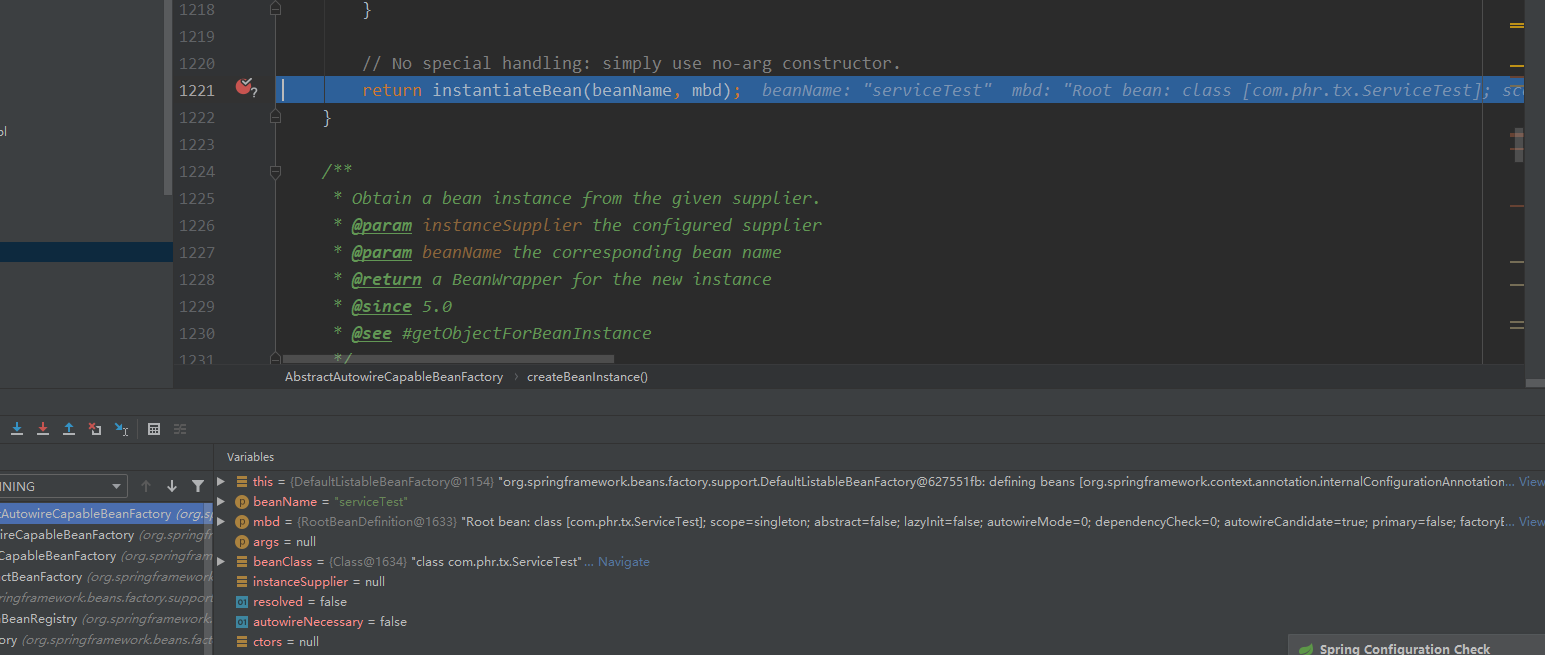The height and width of the screenshot is (655, 1545).
Task: Click the parameter icon beside beanName
Action: 241,502
